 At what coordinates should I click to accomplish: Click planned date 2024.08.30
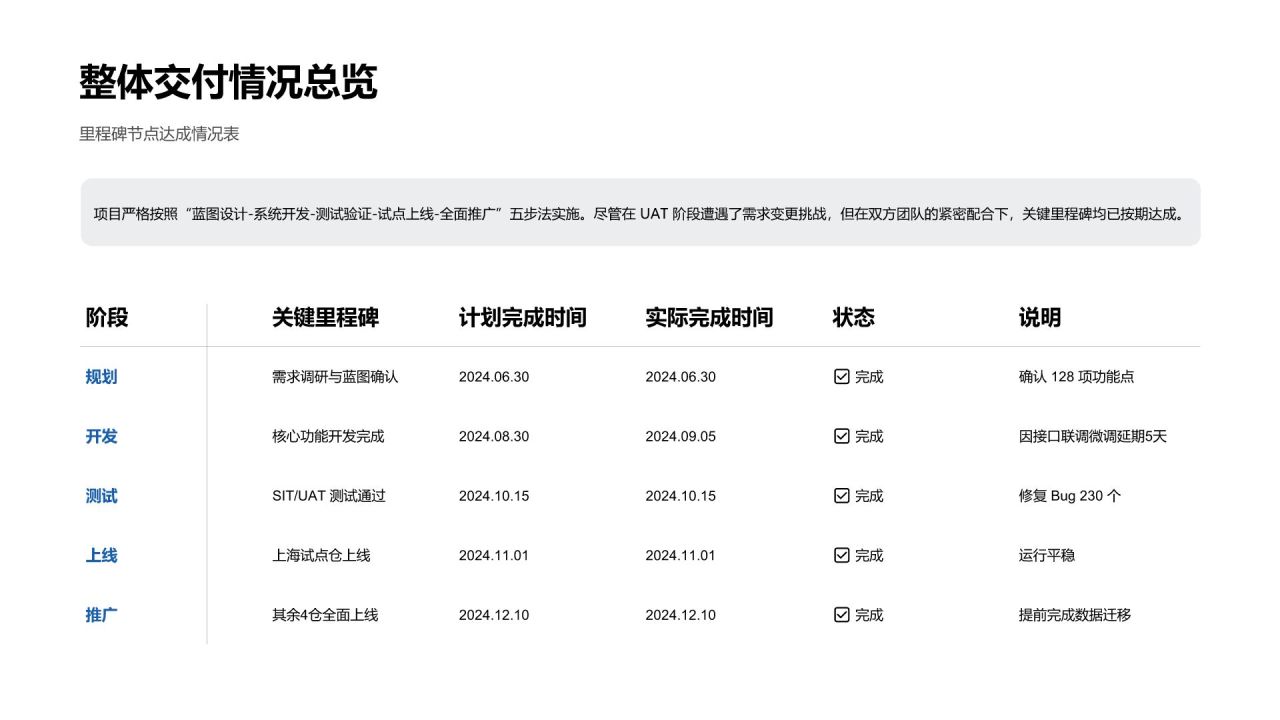[x=494, y=436]
